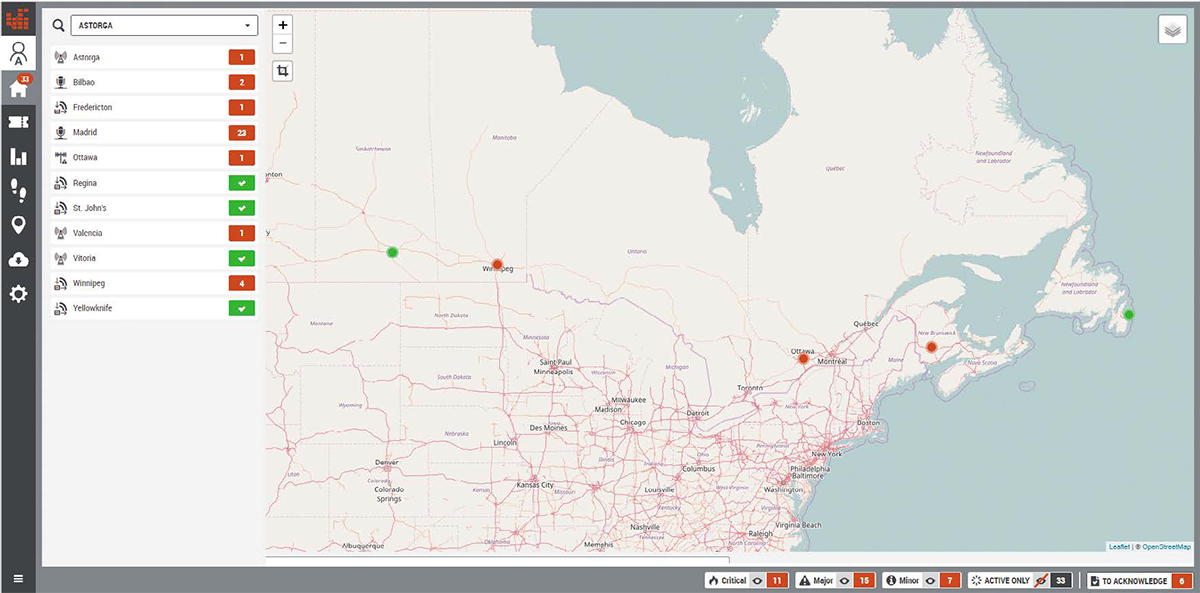1200x593 pixels.
Task: Open the location pin sidebar icon
Action: click(x=18, y=225)
